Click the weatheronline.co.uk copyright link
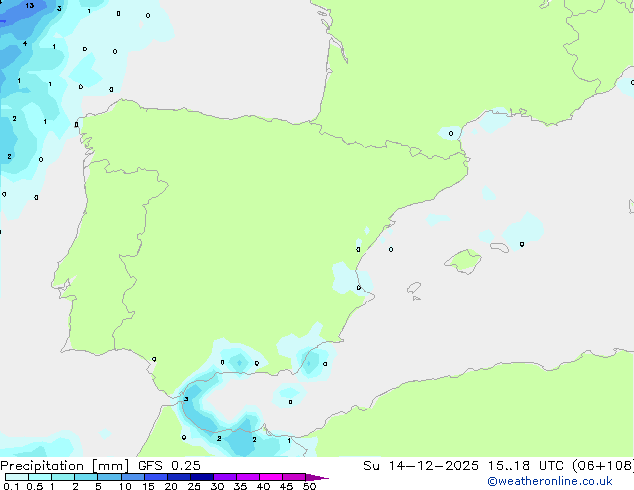 coord(549,481)
